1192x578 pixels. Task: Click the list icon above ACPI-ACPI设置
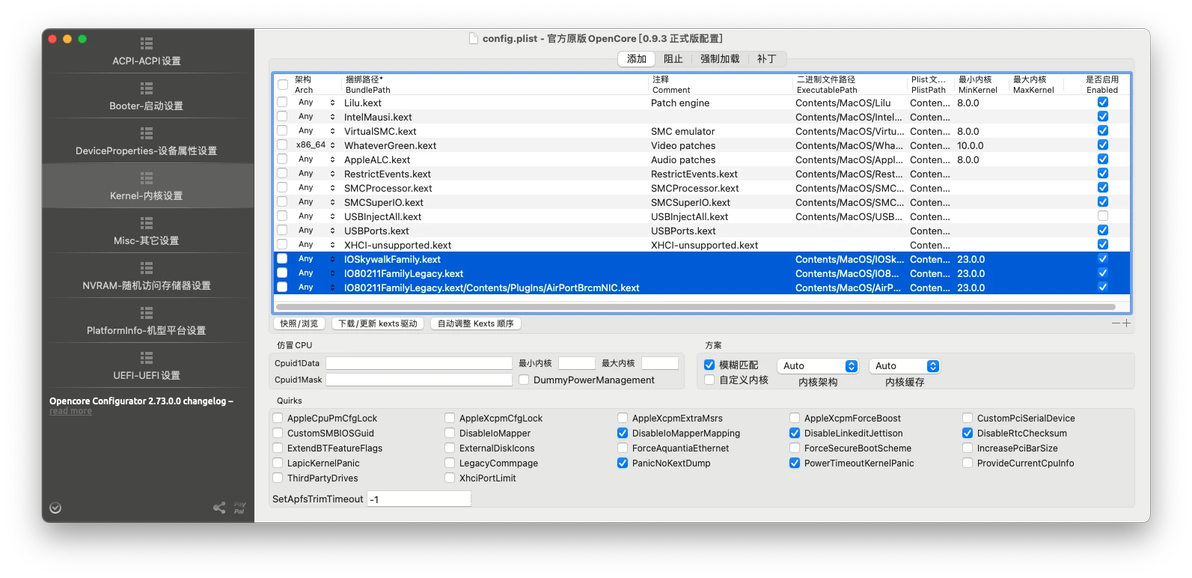coord(147,43)
